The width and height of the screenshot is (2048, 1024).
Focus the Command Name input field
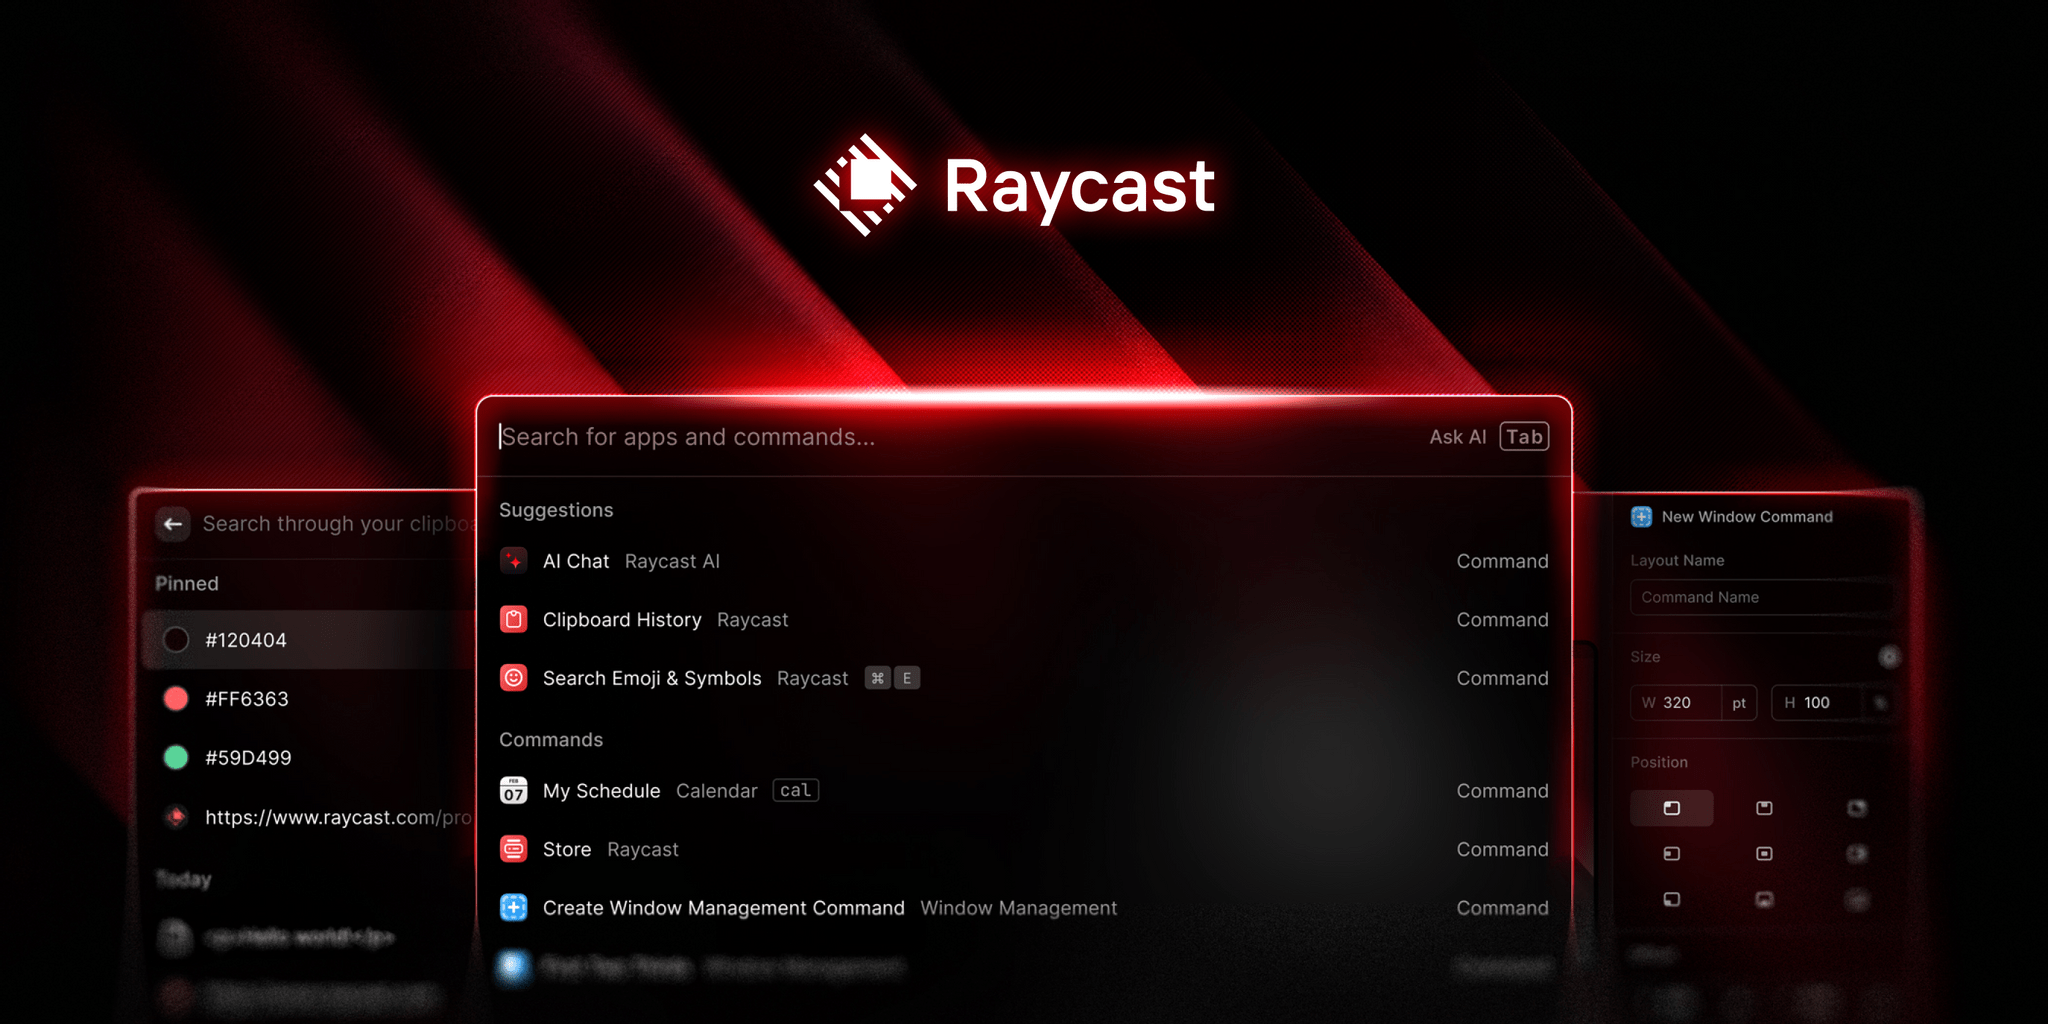[x=1760, y=597]
